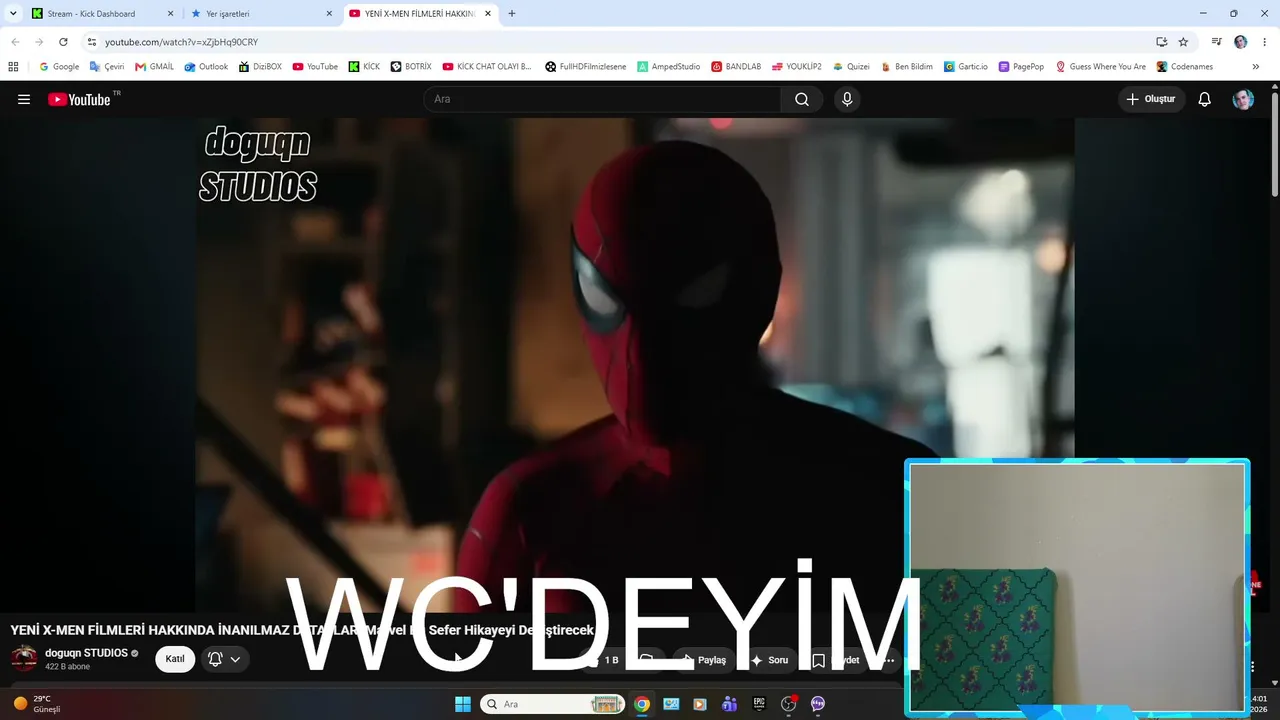The height and width of the screenshot is (720, 1280).
Task: Close the YENİ X-MEN FİLMLERİ tab
Action: 487,14
